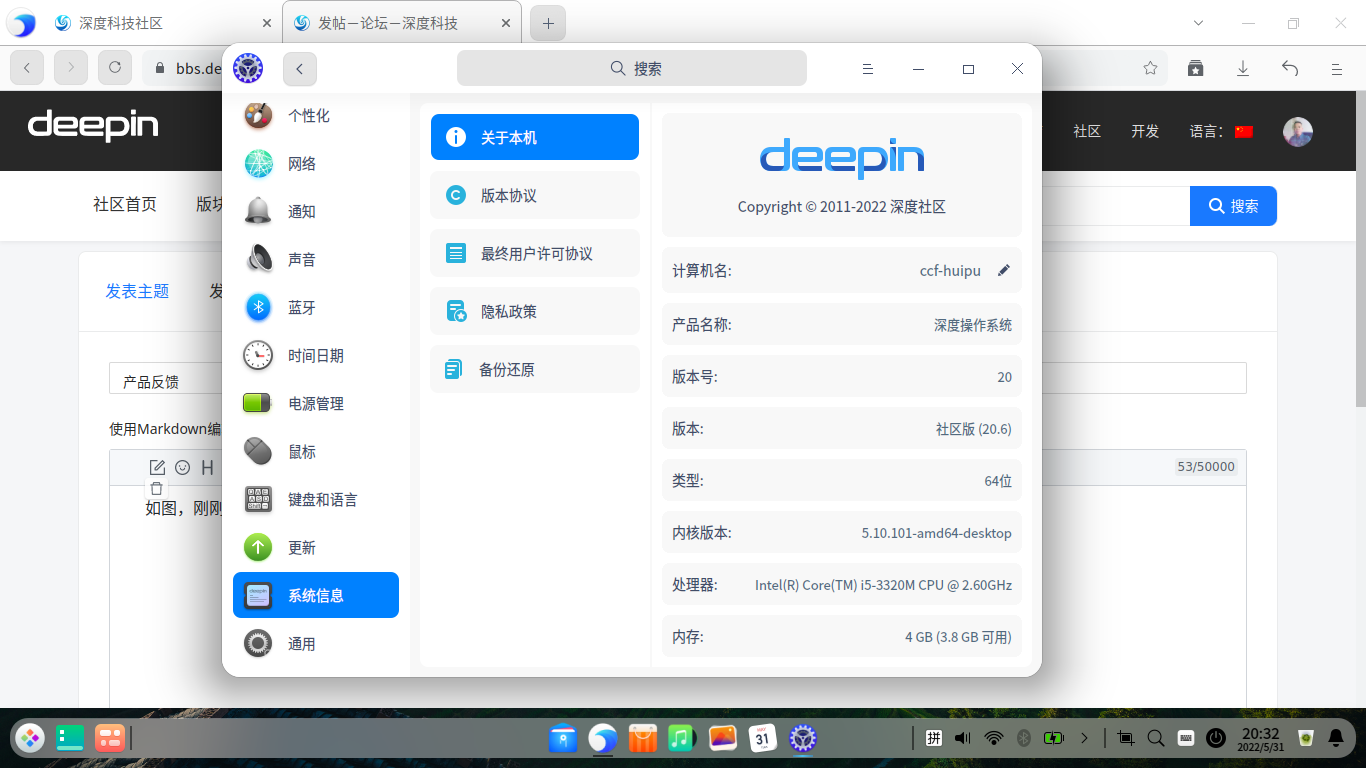Insert an emoji using the editor smiley icon
The image size is (1366, 768).
(181, 467)
